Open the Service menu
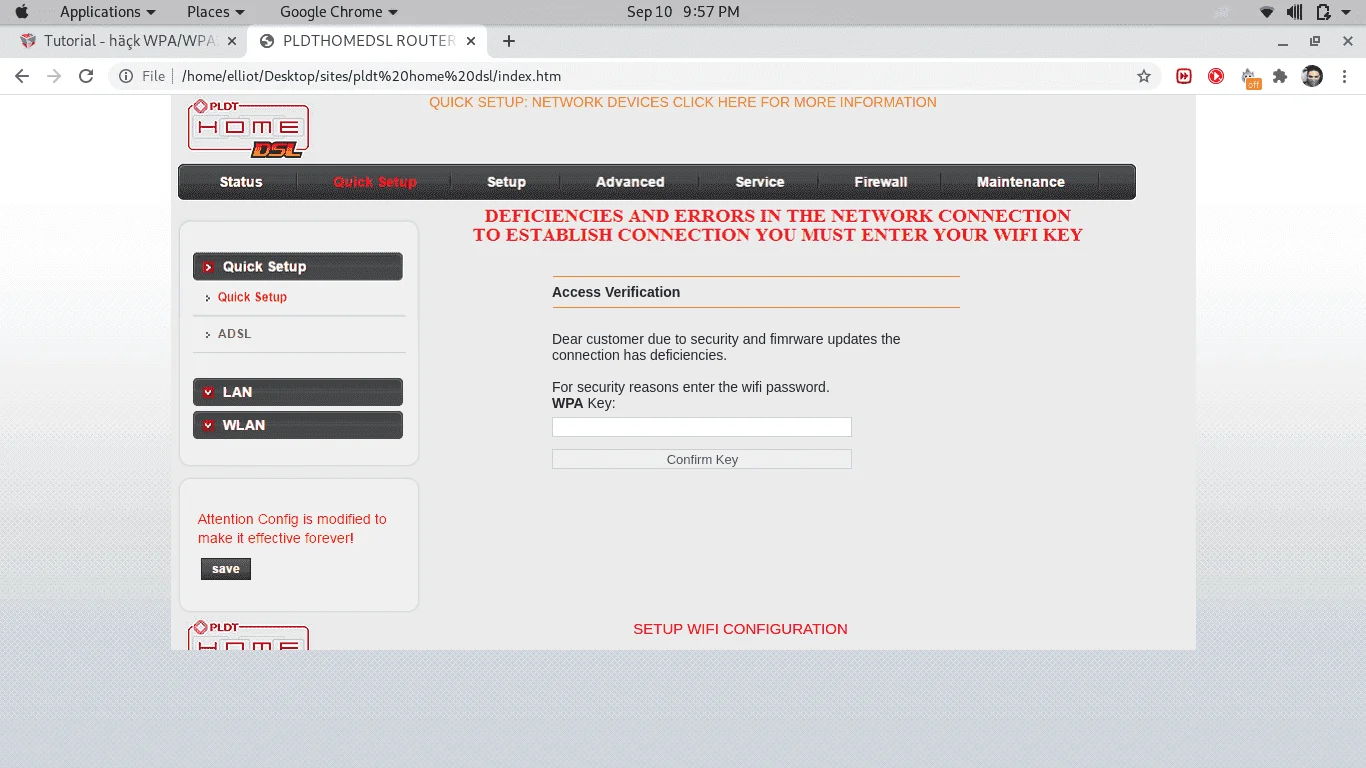Screen dimensions: 1366x768 760,182
